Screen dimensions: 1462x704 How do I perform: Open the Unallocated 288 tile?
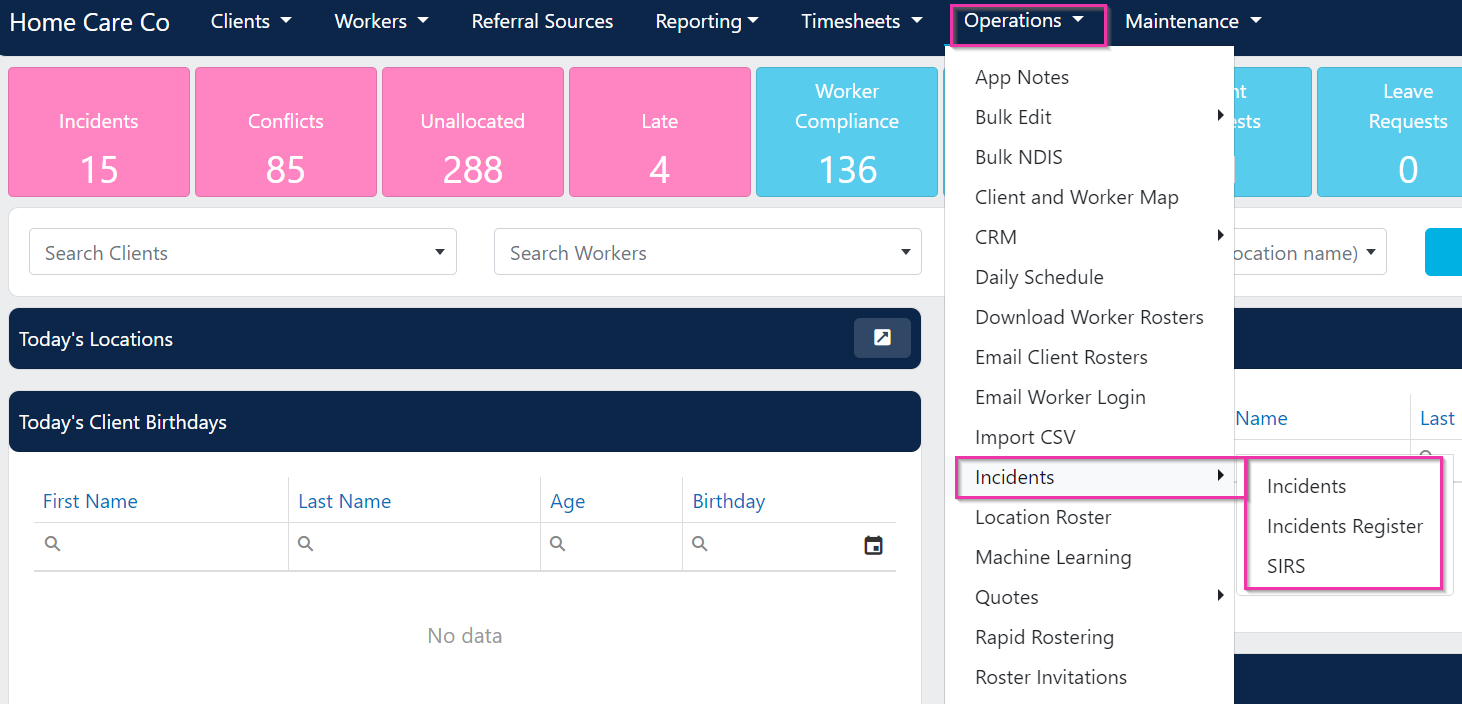click(x=473, y=132)
